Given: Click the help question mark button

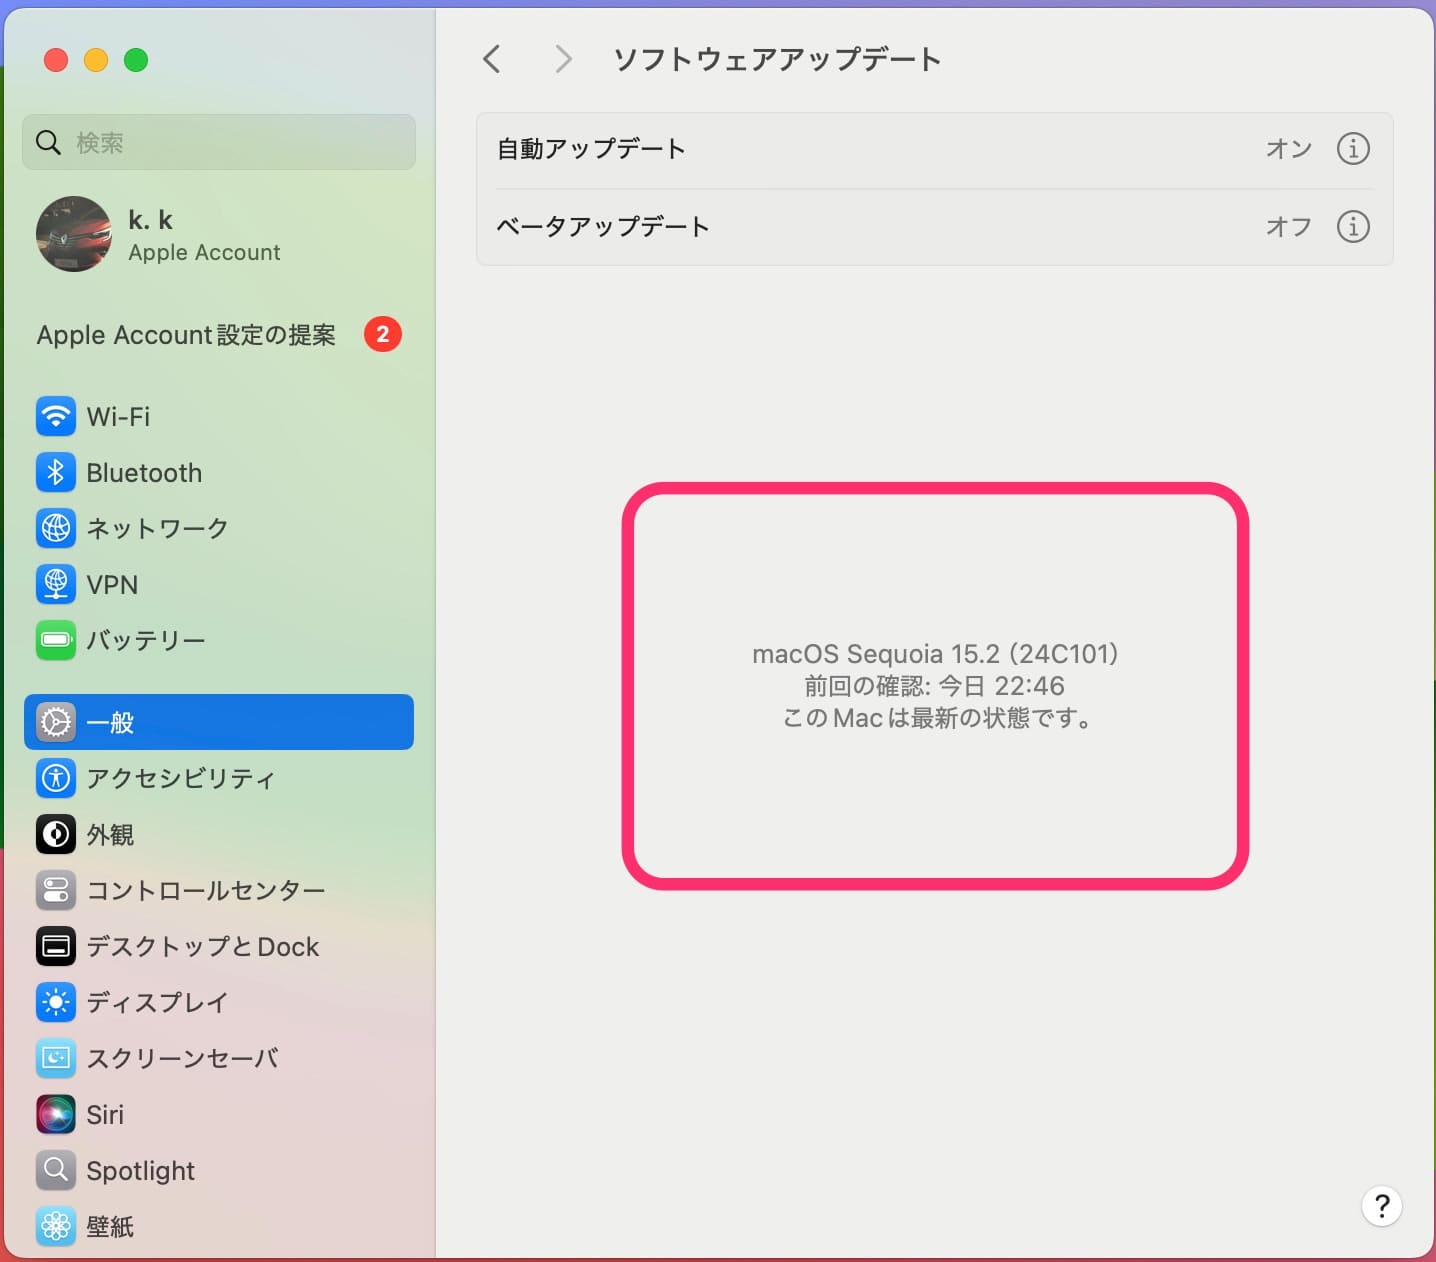Looking at the screenshot, I should pyautogui.click(x=1382, y=1206).
